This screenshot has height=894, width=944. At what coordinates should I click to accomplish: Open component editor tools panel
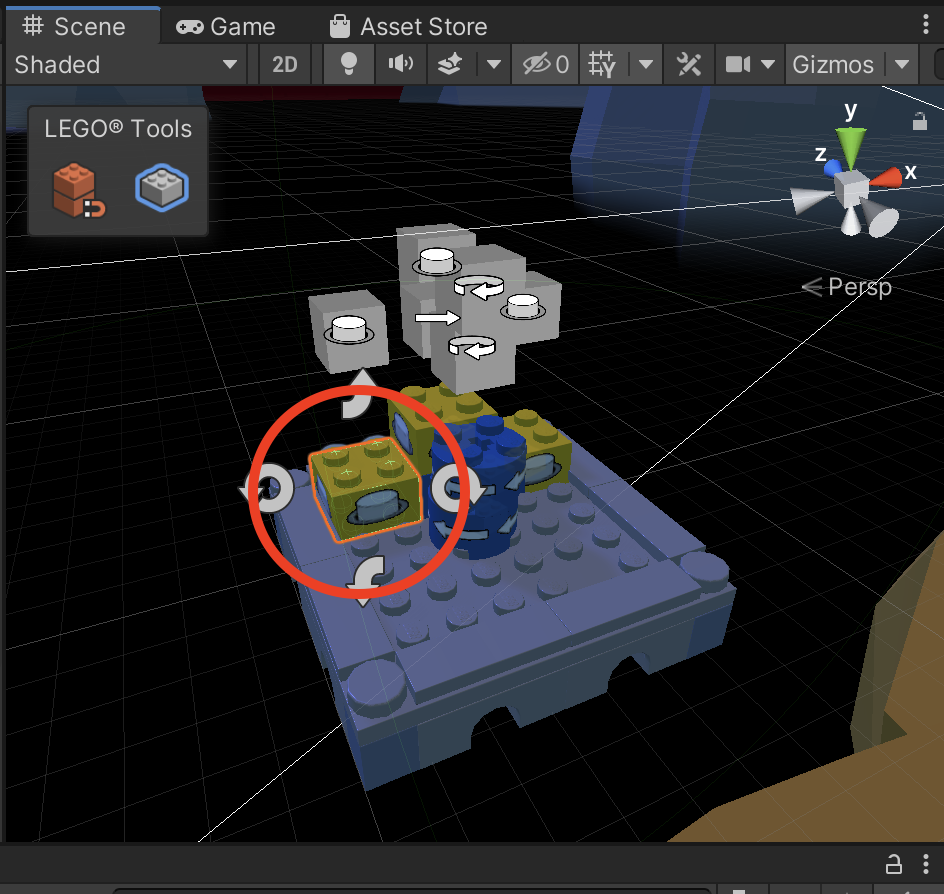689,64
